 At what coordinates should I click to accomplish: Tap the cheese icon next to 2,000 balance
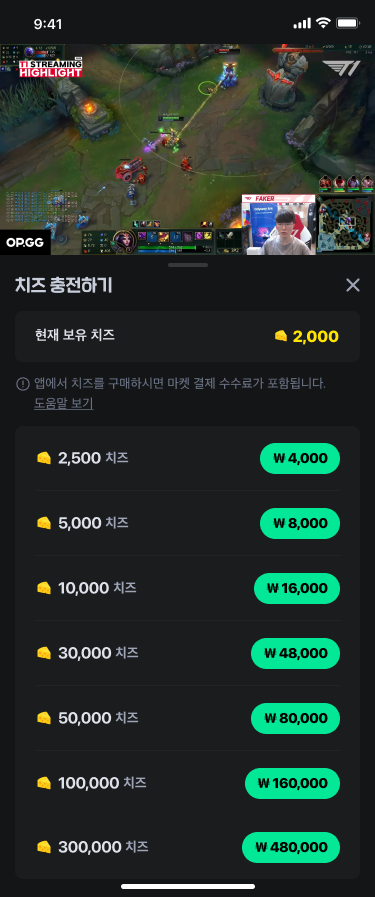tap(281, 336)
